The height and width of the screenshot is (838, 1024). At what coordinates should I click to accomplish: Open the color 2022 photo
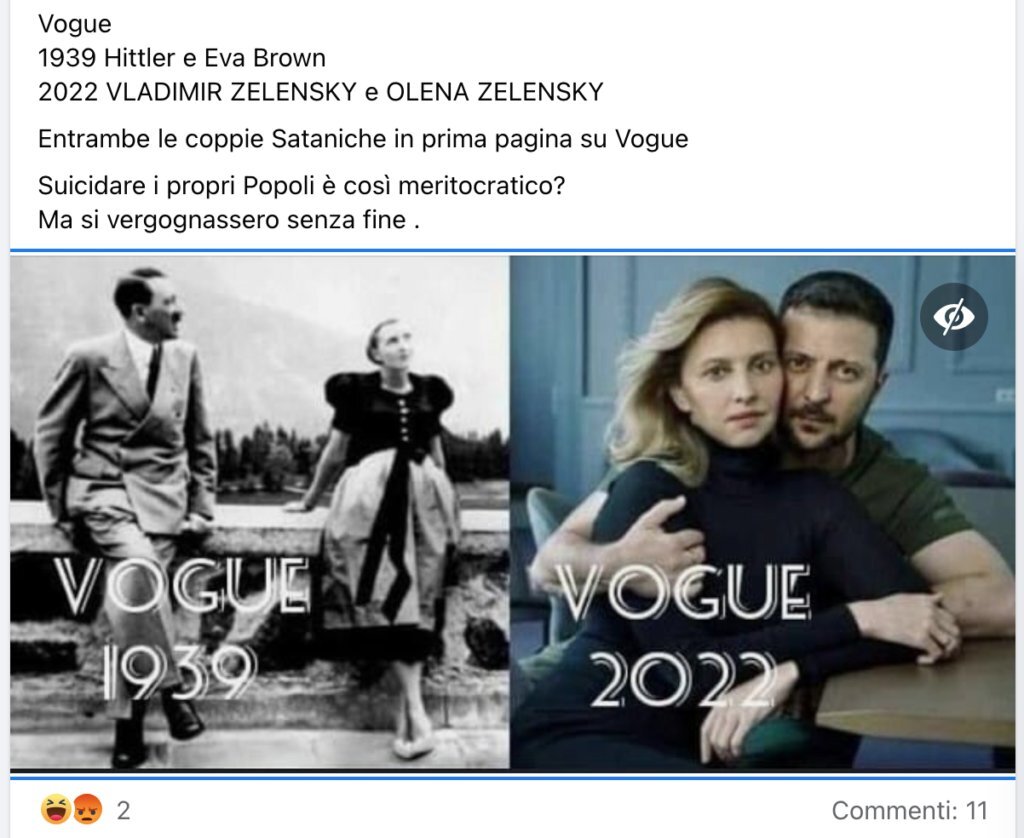762,512
